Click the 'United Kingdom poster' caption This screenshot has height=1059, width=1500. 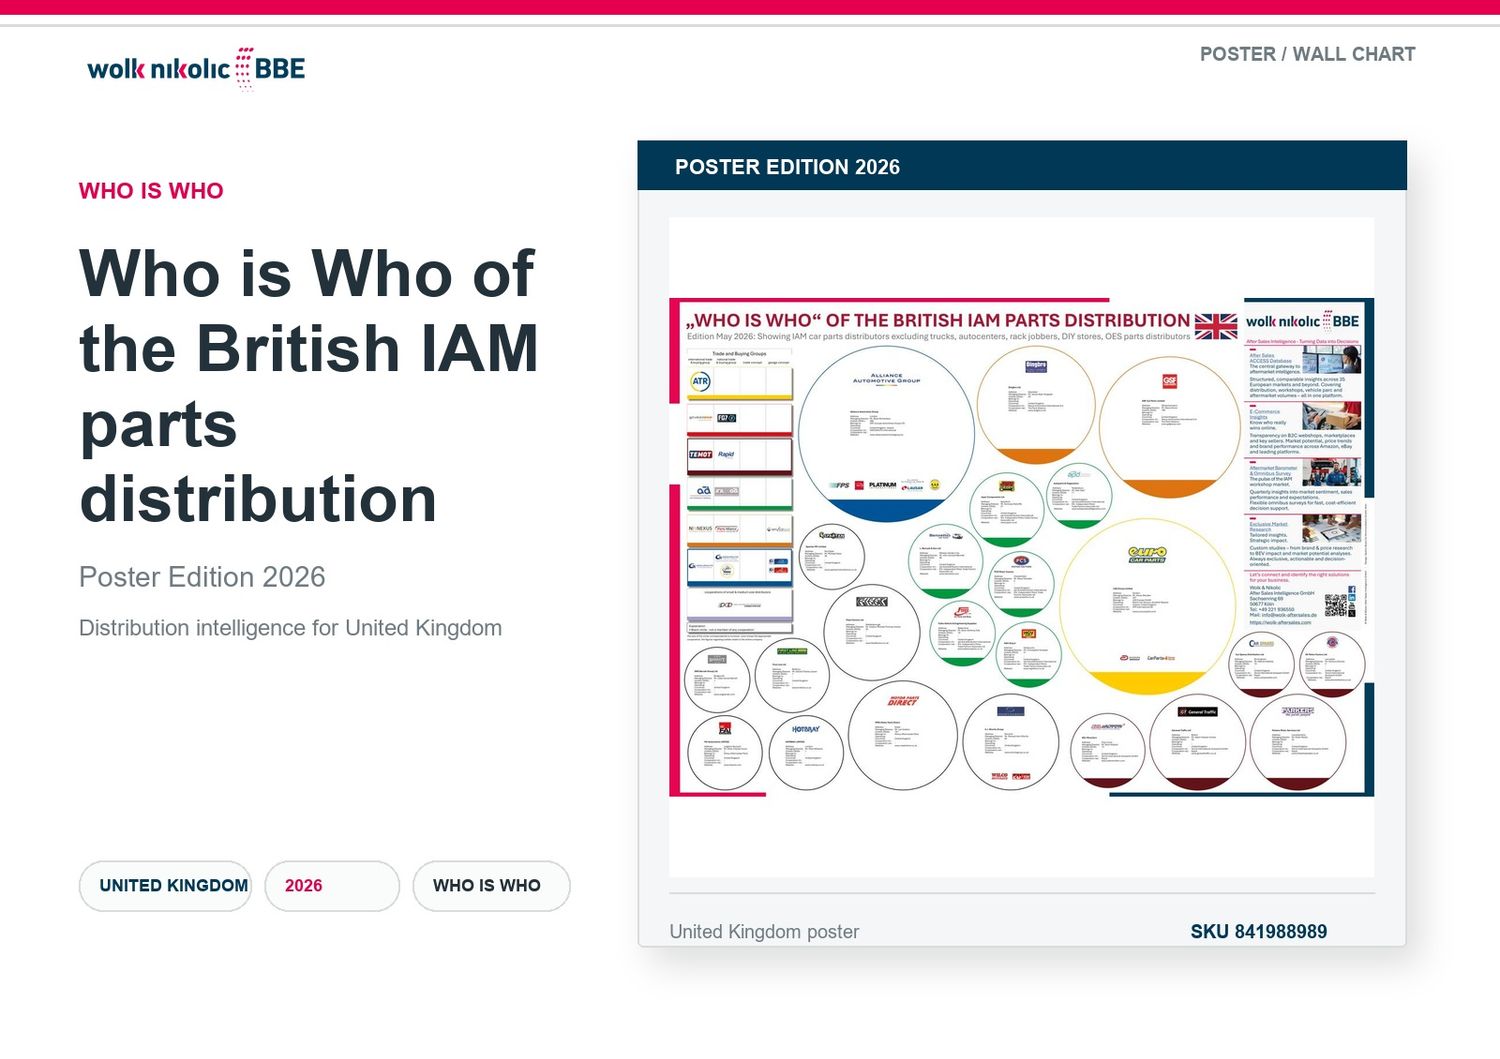pos(764,931)
